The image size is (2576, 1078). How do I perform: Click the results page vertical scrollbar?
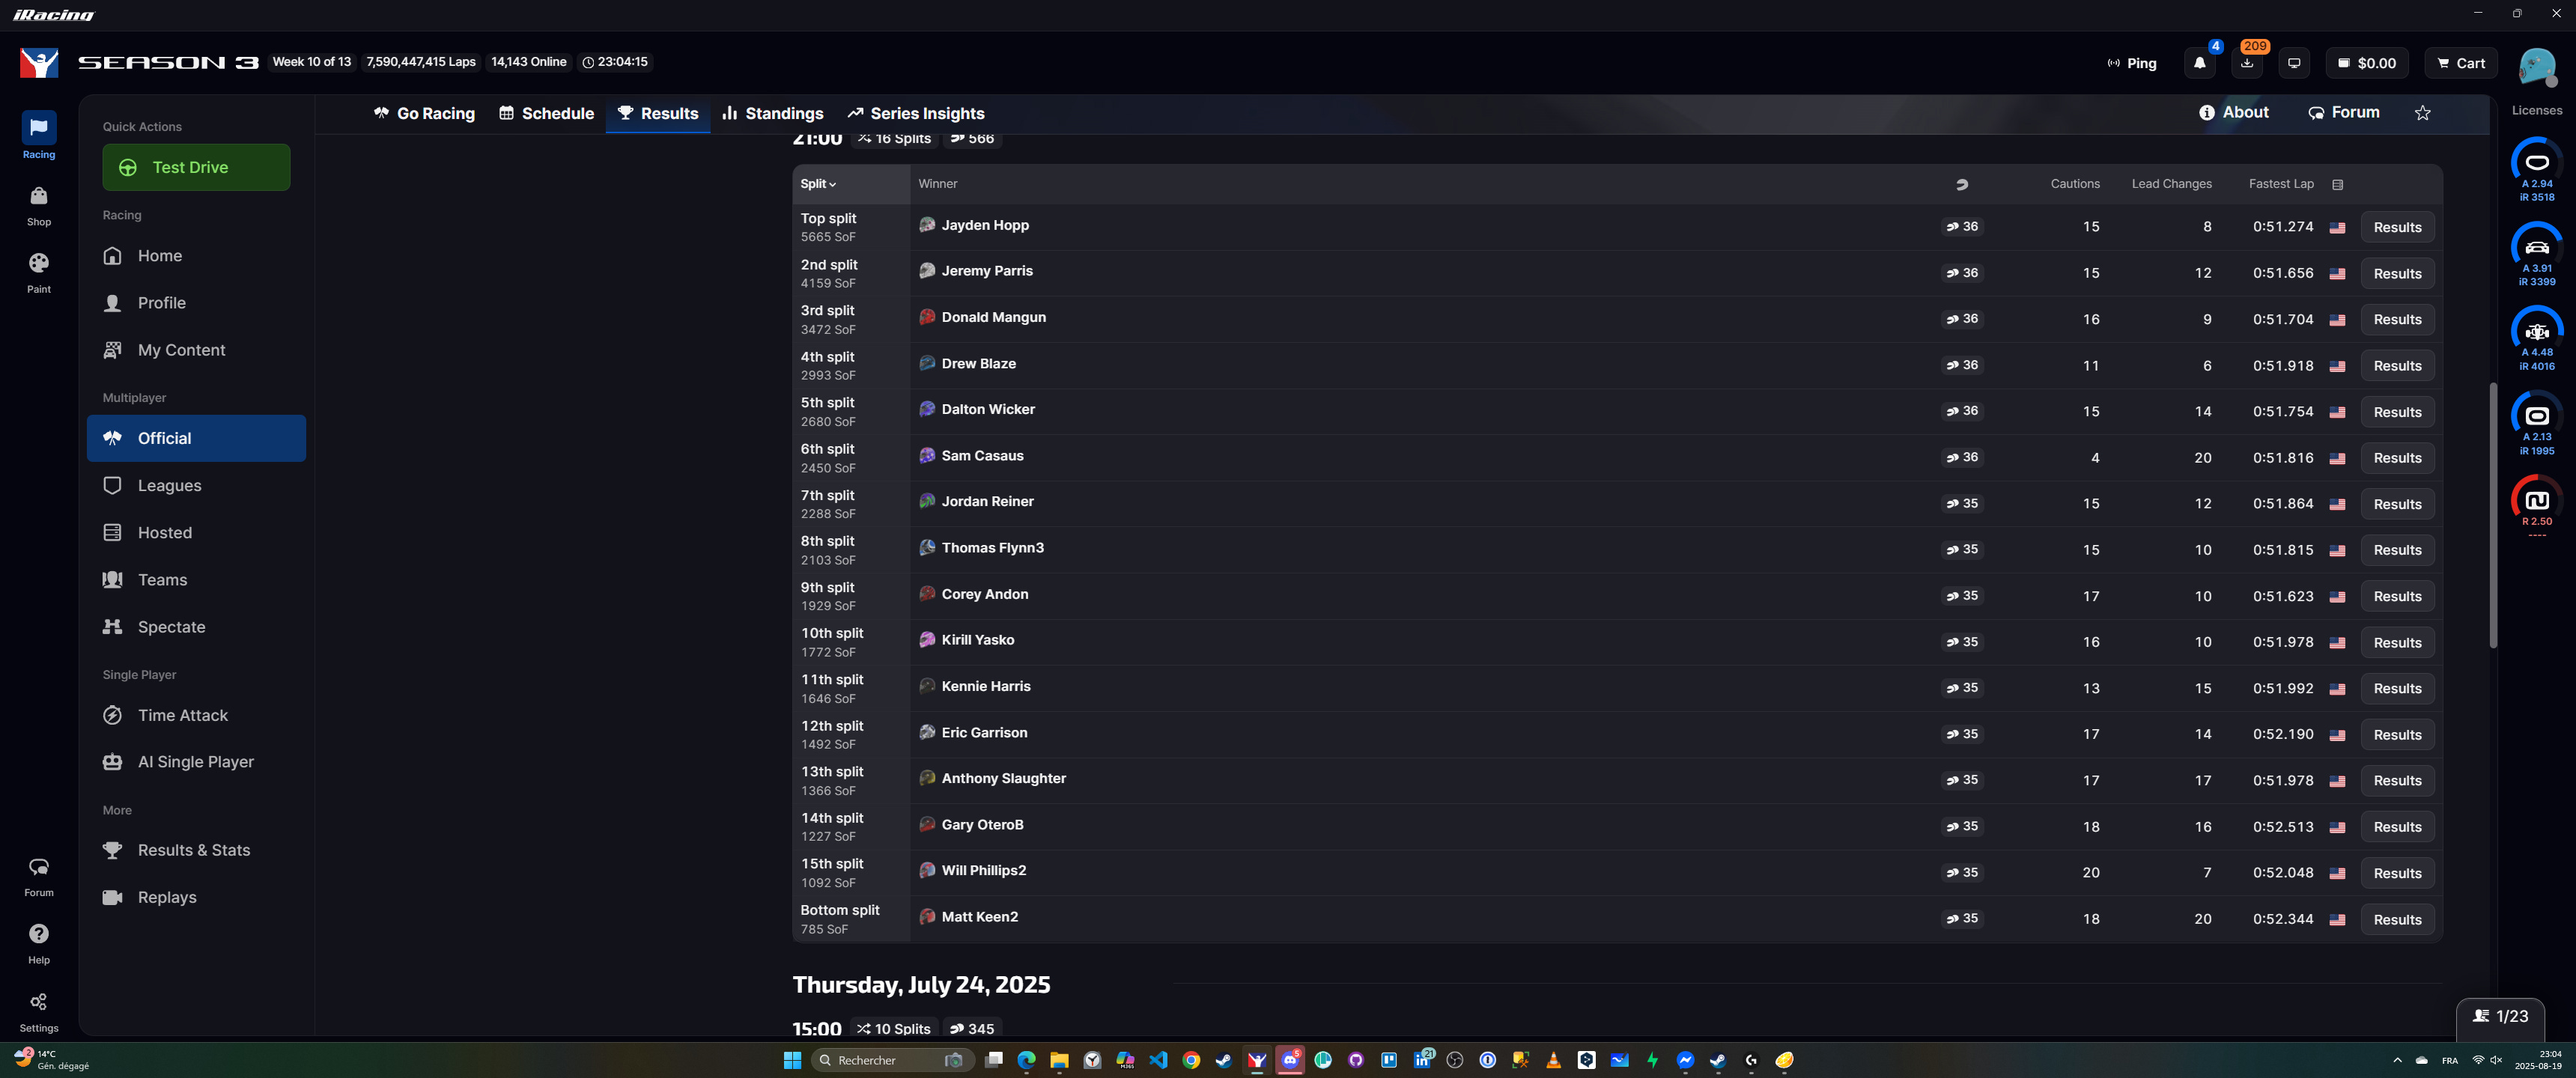(x=2493, y=515)
